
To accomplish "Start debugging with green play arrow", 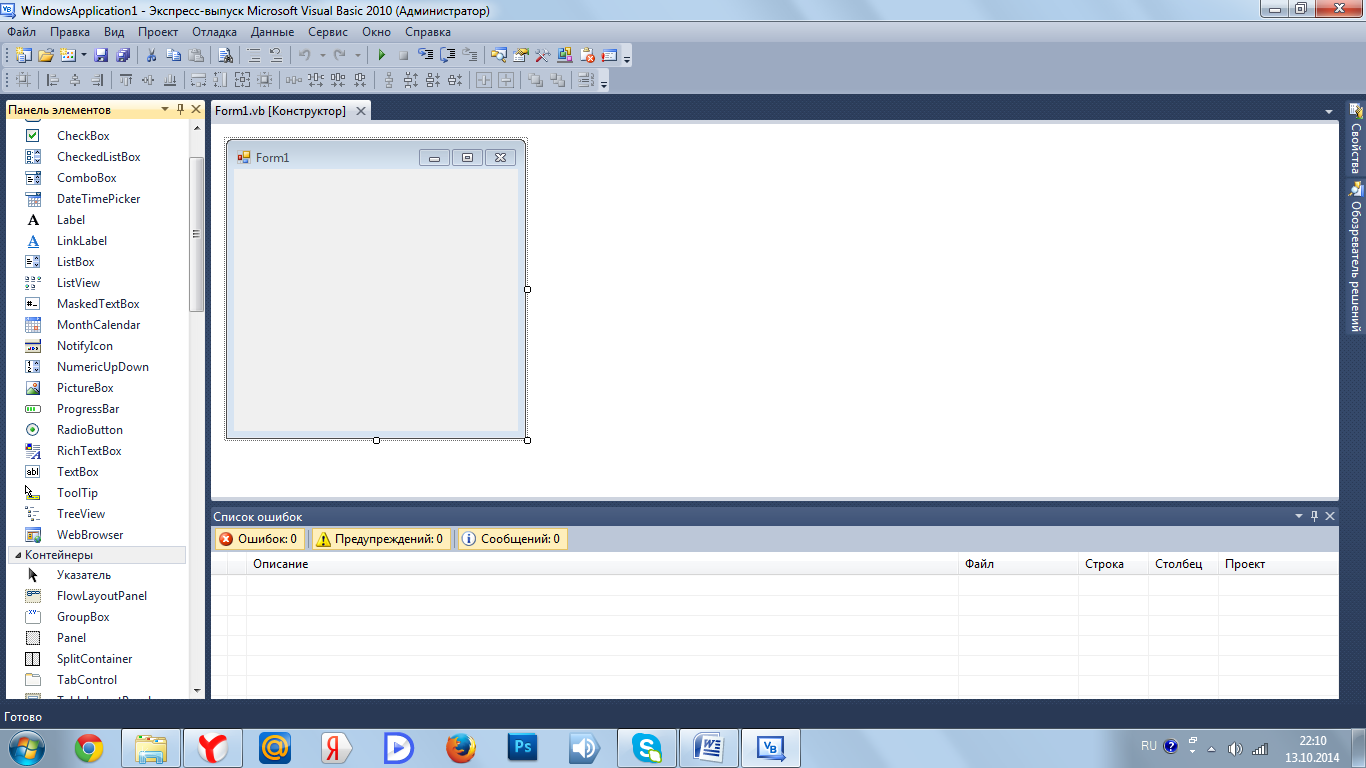I will [381, 55].
